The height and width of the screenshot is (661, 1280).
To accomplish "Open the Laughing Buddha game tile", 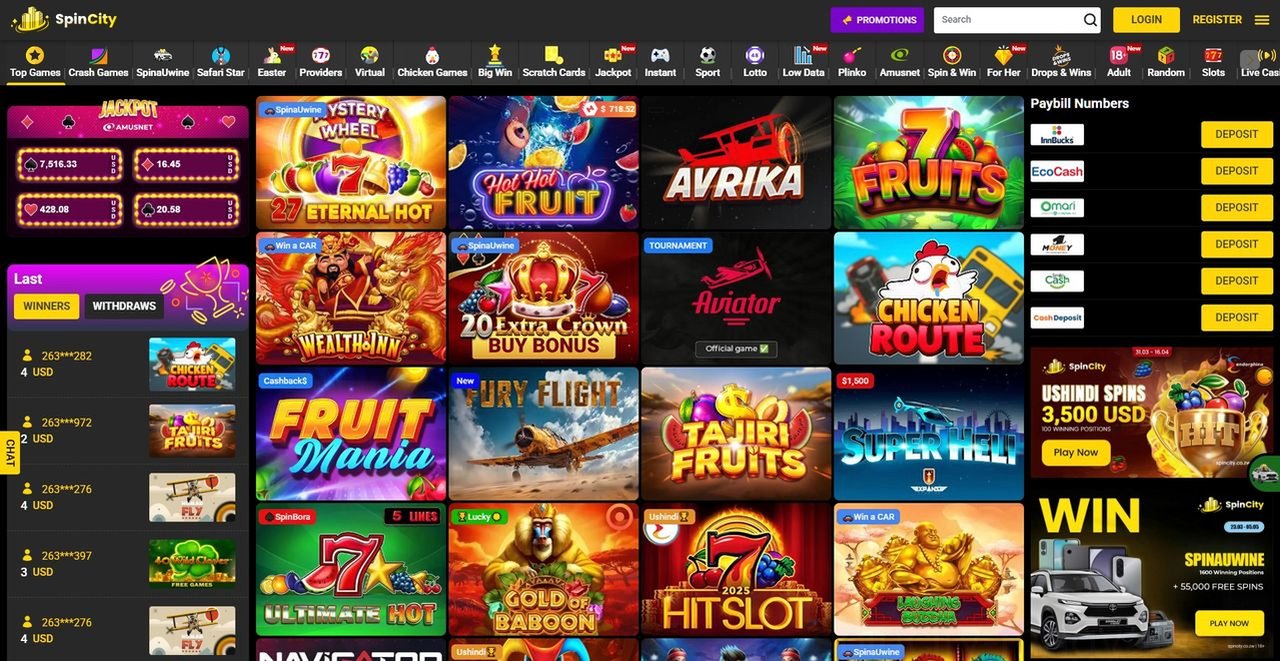I will click(929, 569).
